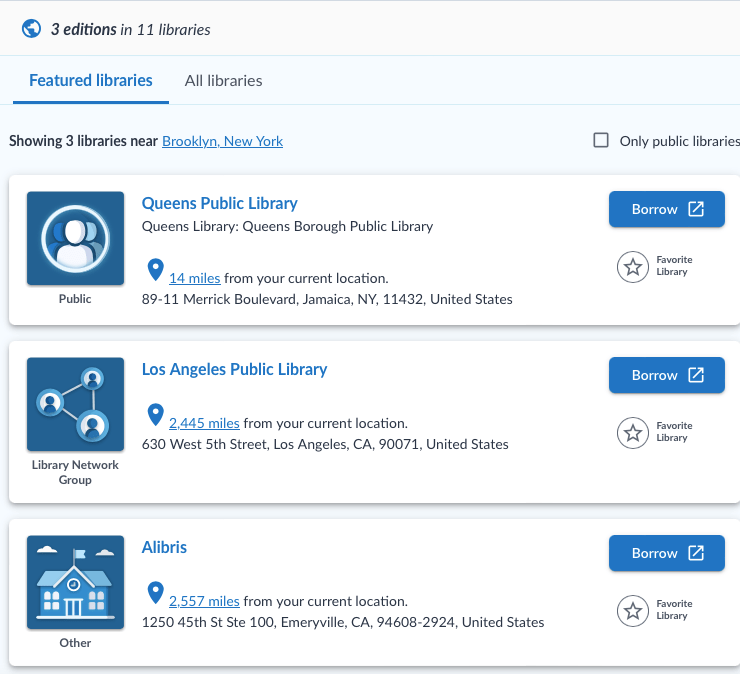Click the 630 West 5th Street address
Viewport: 740px width, 674px height.
pos(325,444)
